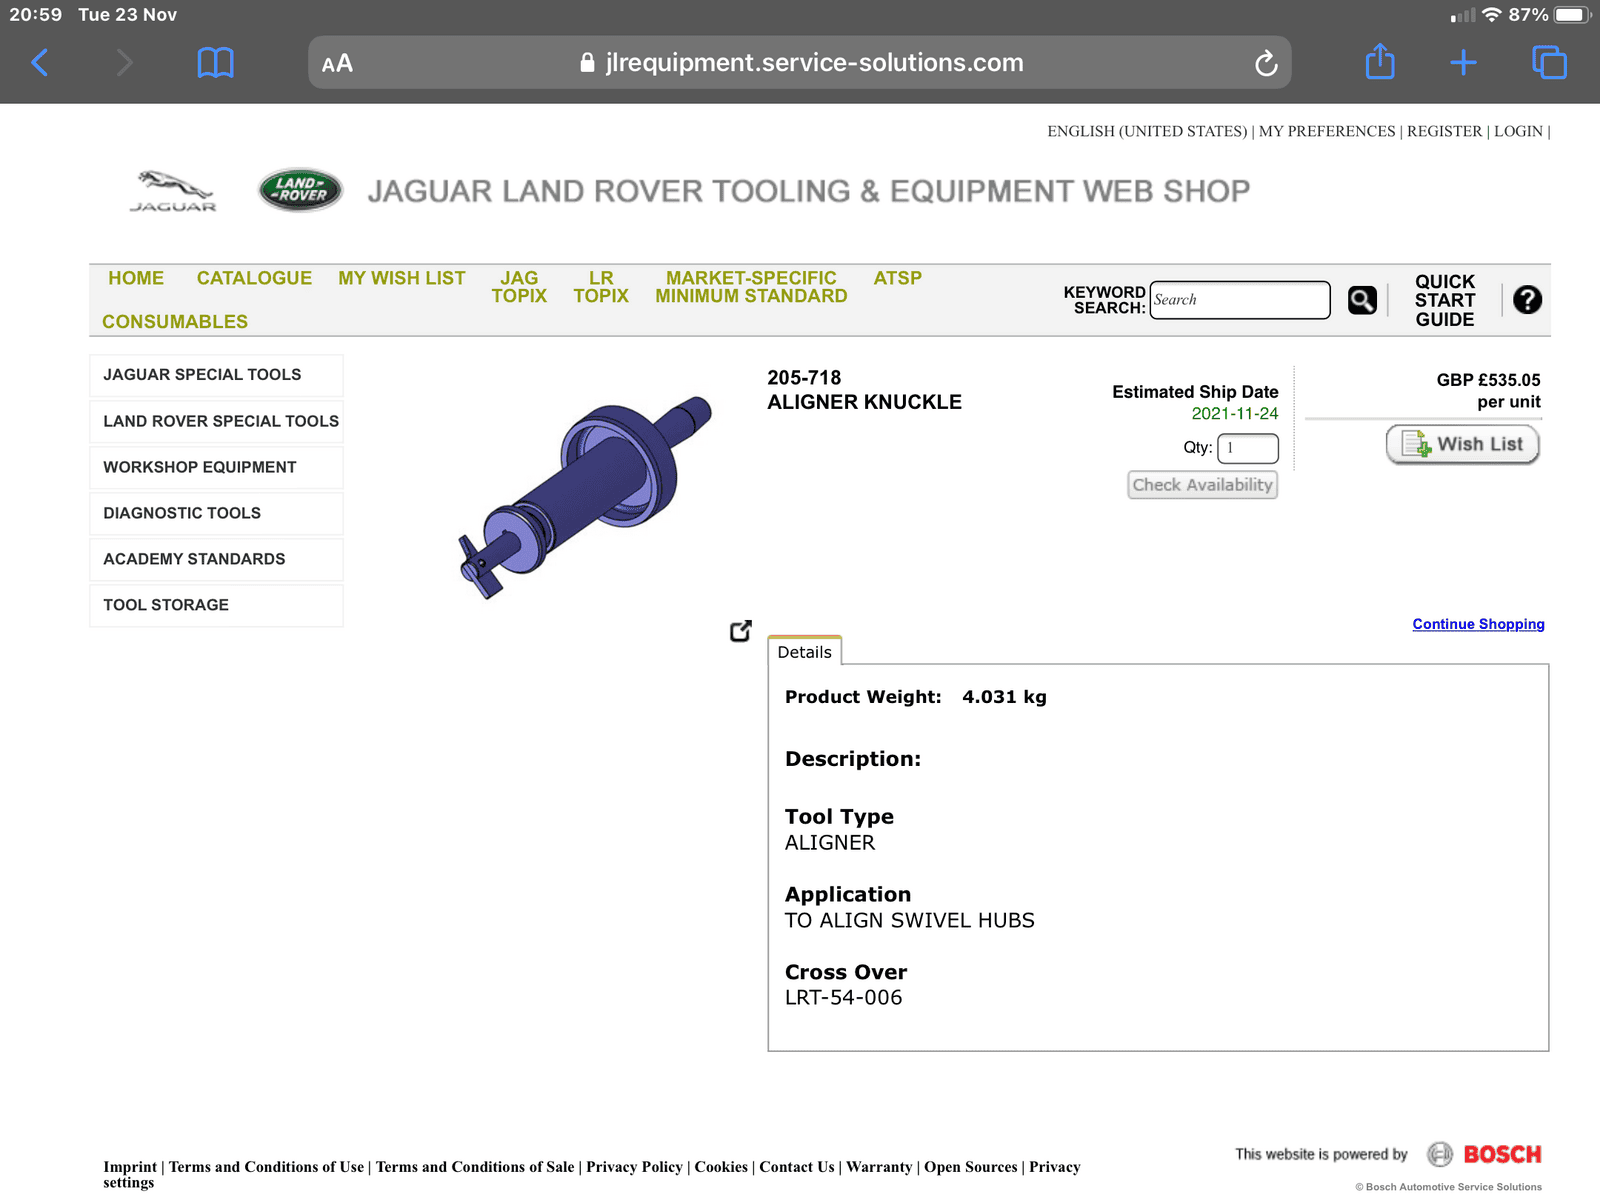Image resolution: width=1600 pixels, height=1200 pixels.
Task: Click the GBP £535.05 price text
Action: point(1488,380)
